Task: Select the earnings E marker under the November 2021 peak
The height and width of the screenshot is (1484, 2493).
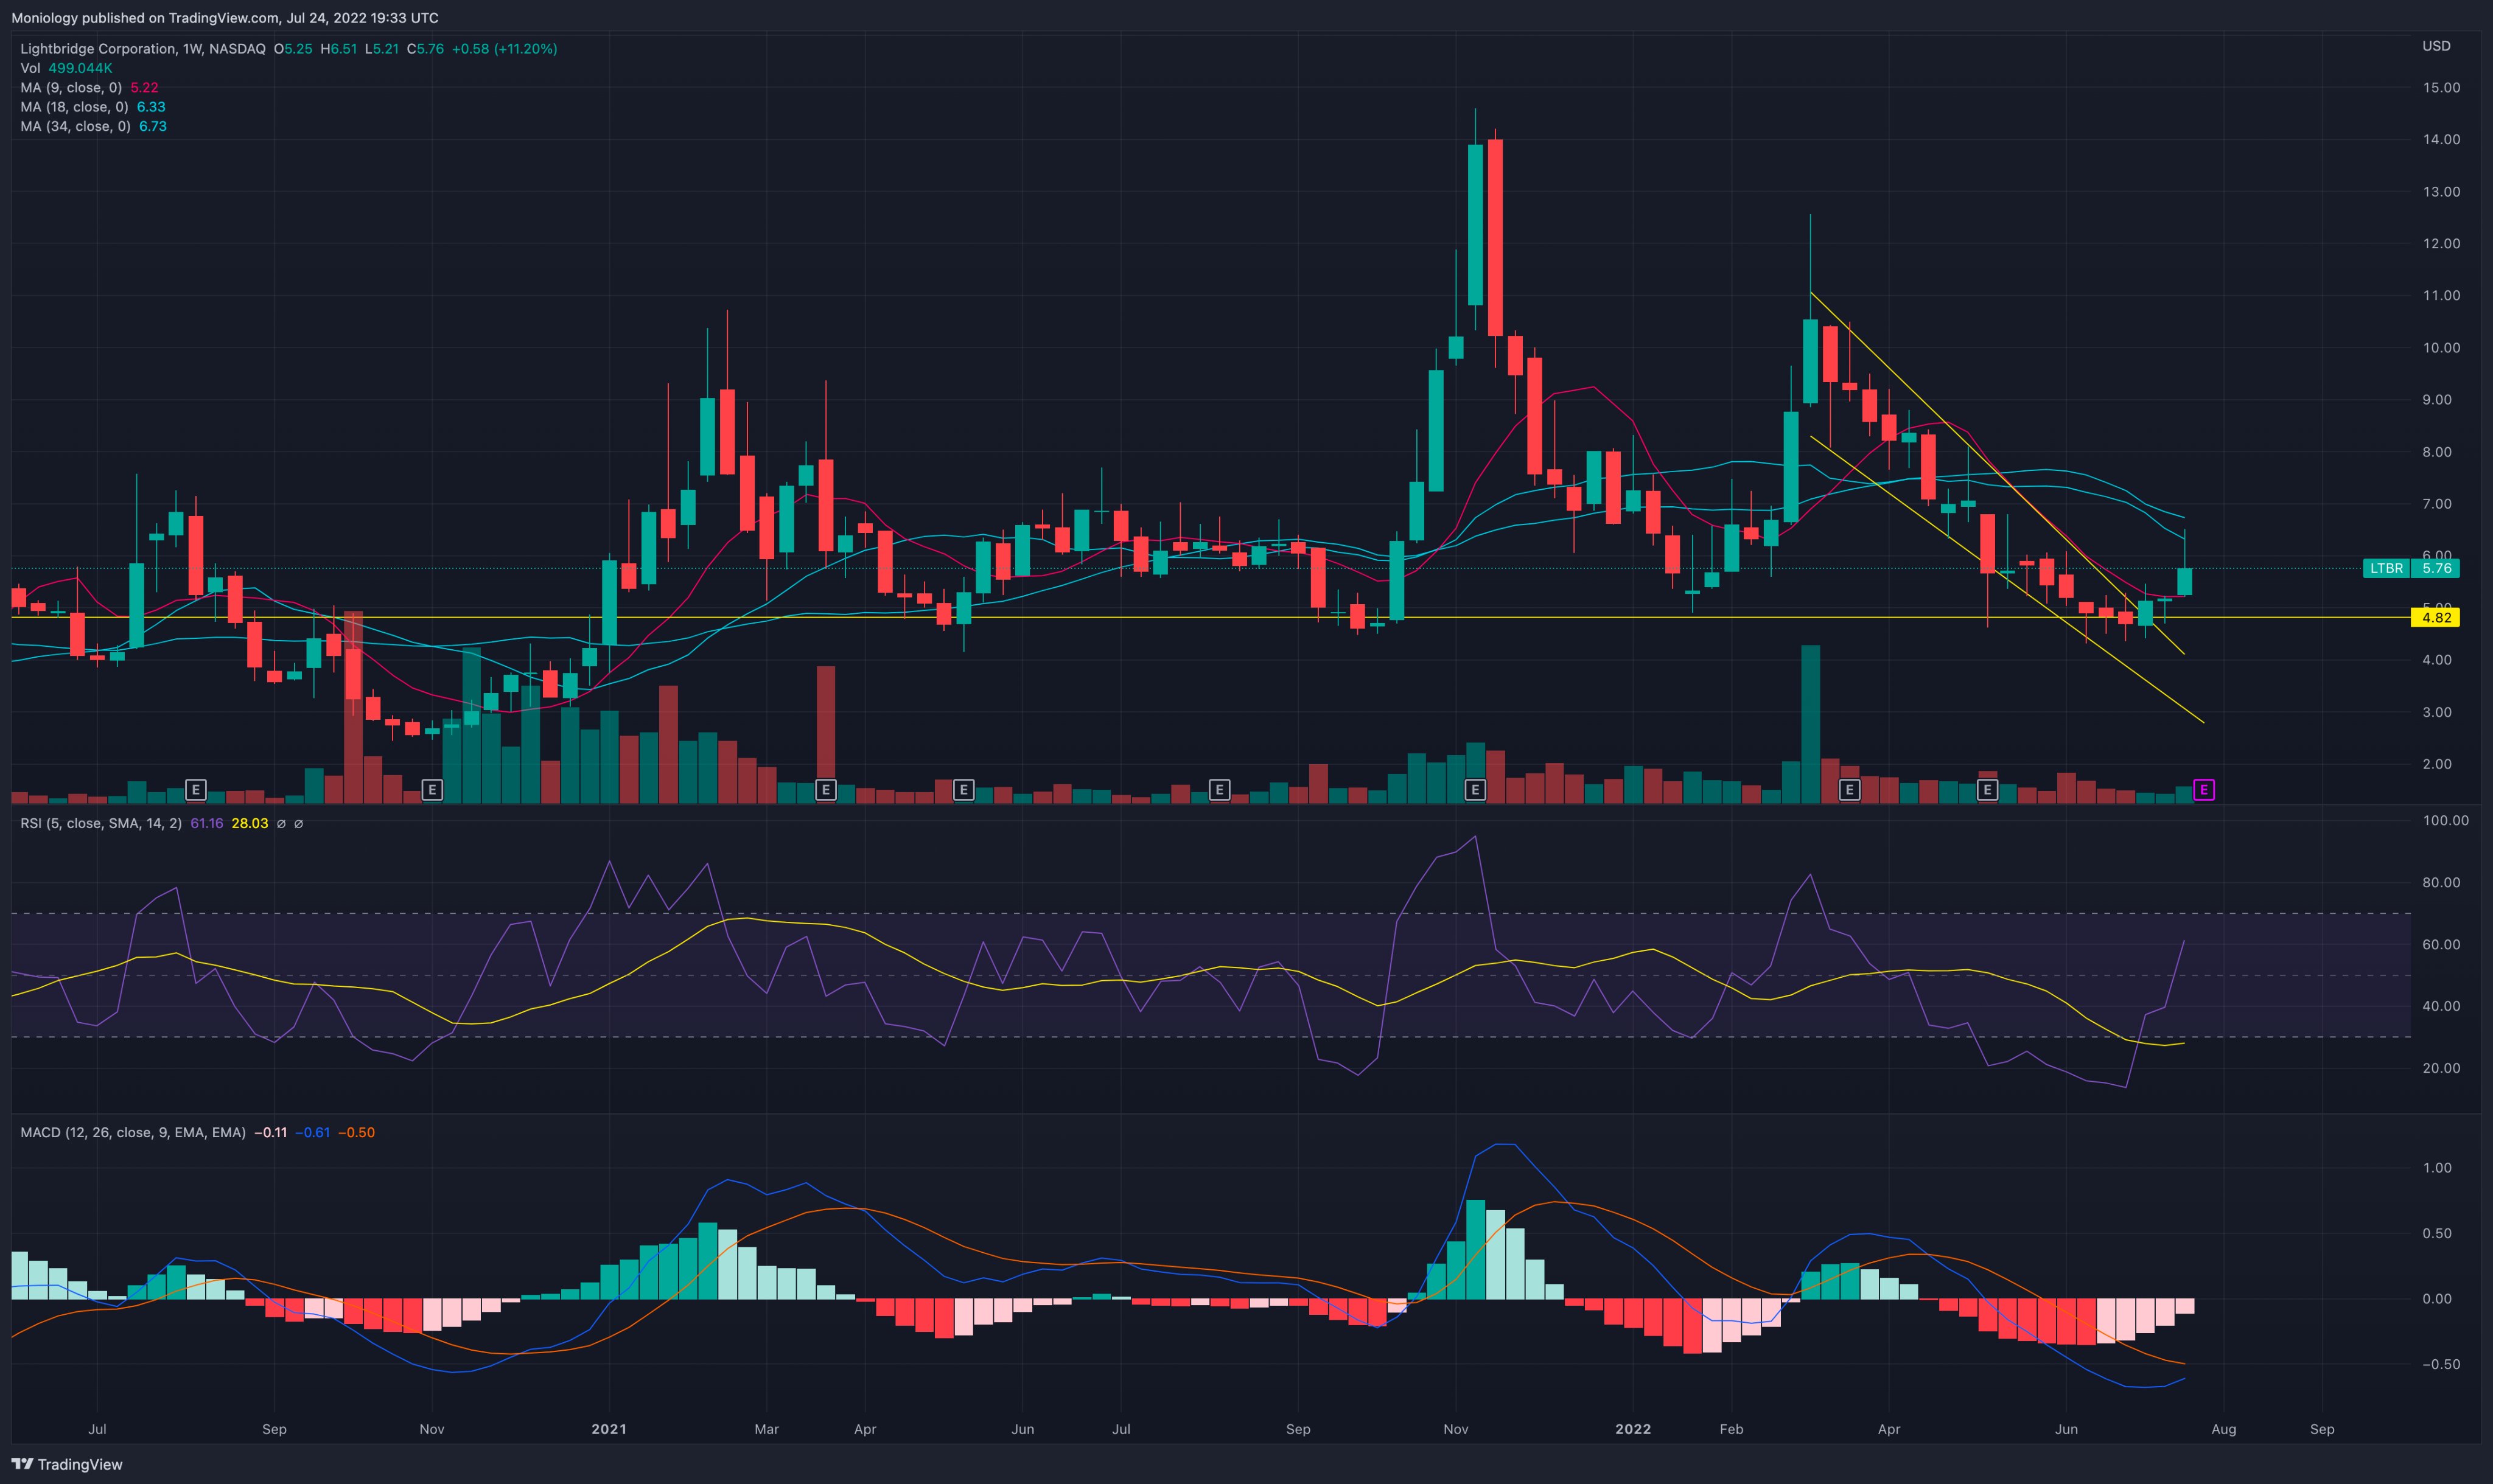Action: [x=1475, y=790]
